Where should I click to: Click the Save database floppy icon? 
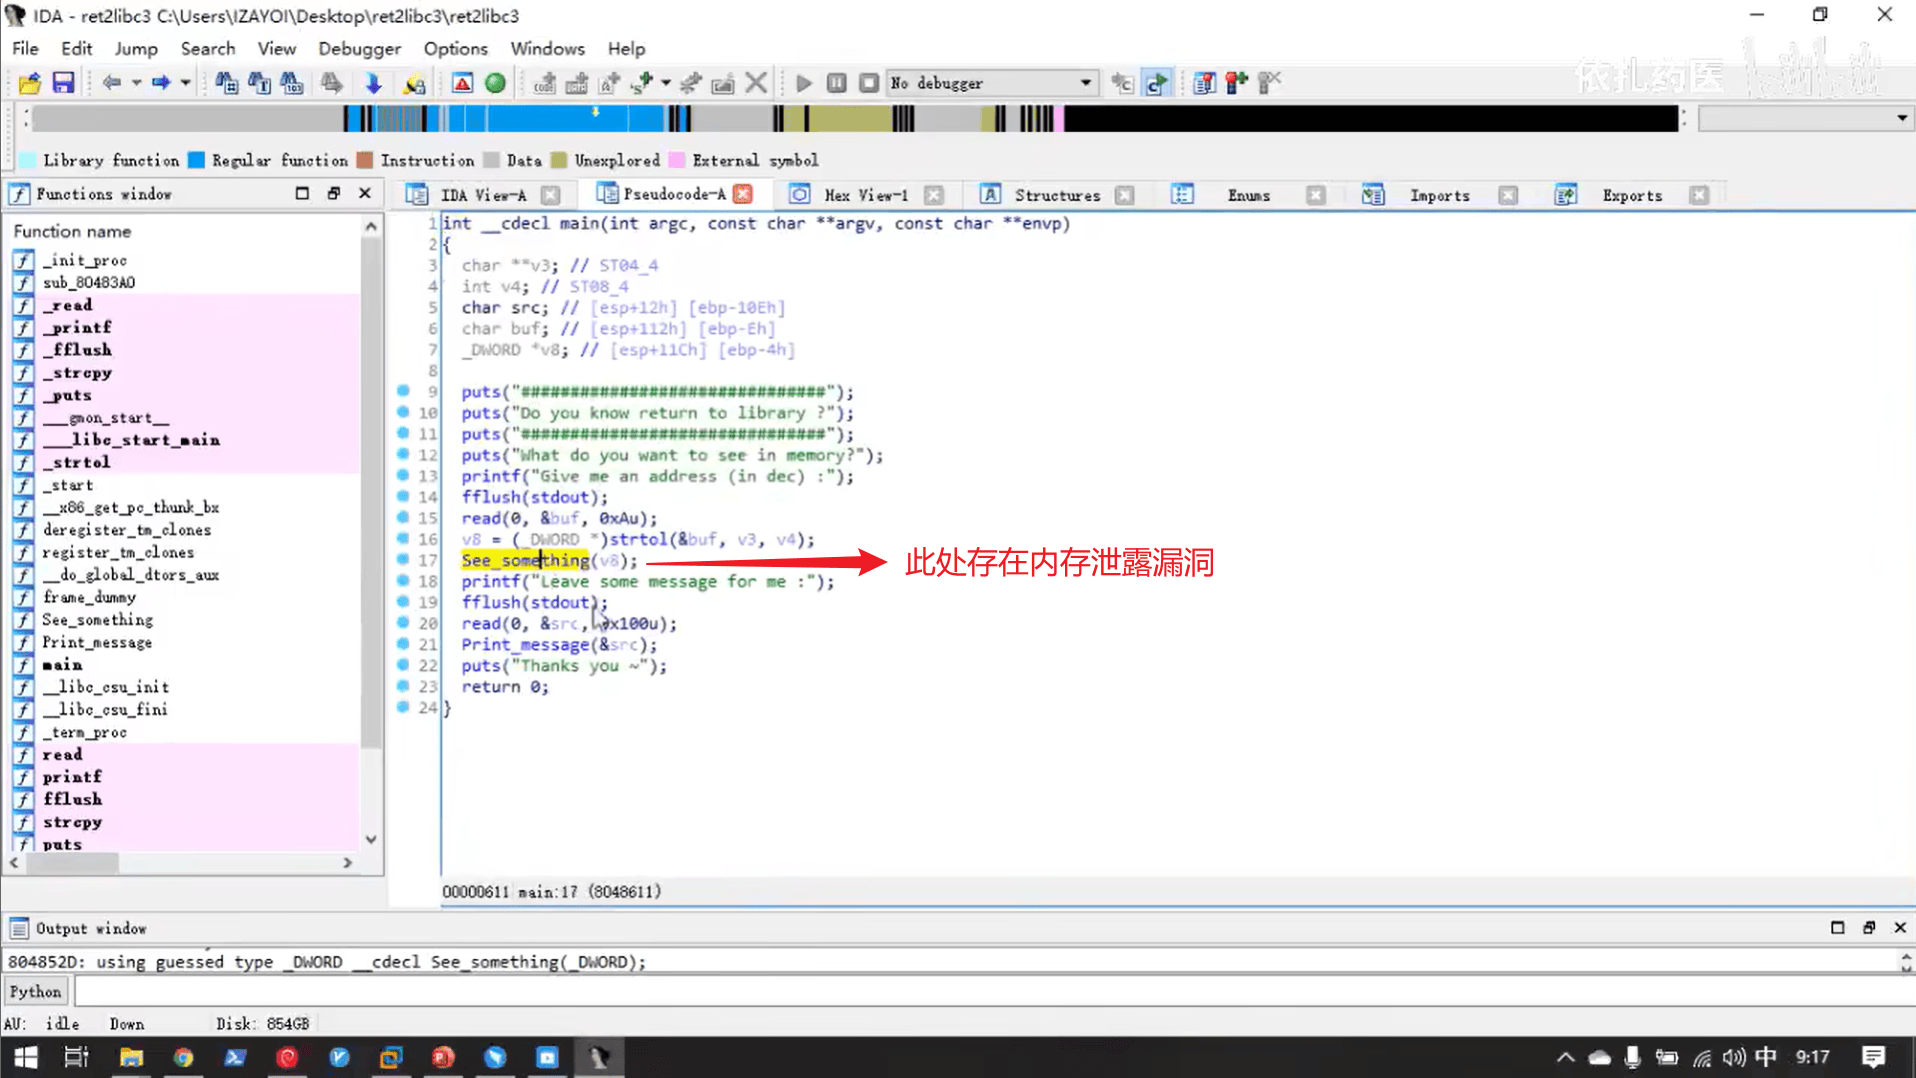pos(63,83)
